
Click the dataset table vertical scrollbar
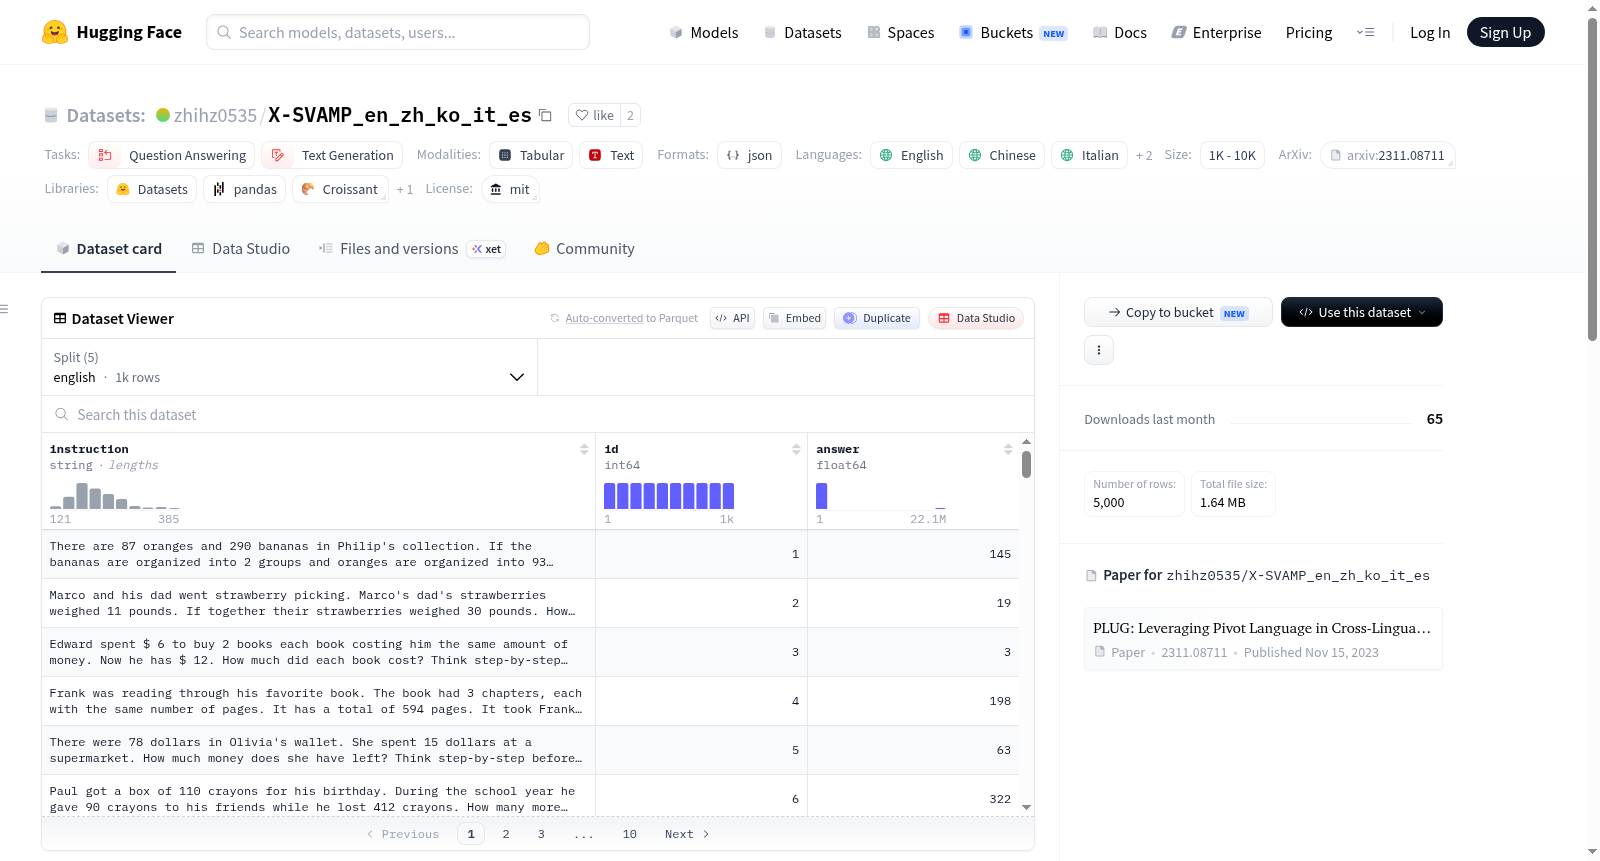[1026, 465]
